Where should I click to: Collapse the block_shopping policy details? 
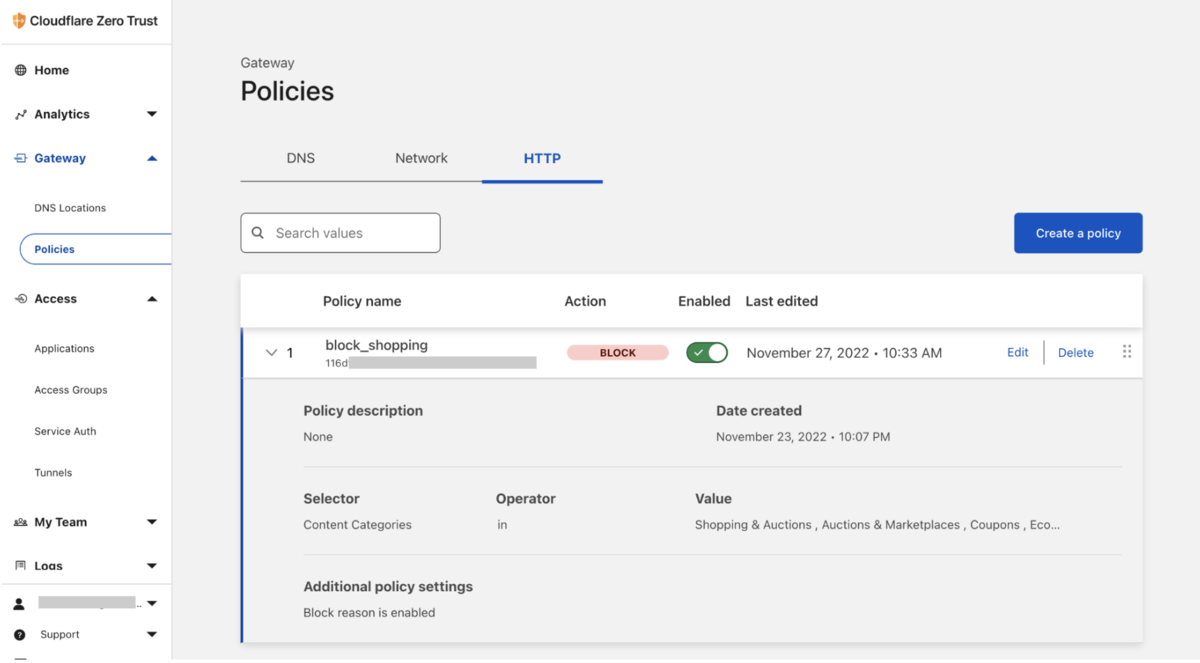click(x=270, y=352)
